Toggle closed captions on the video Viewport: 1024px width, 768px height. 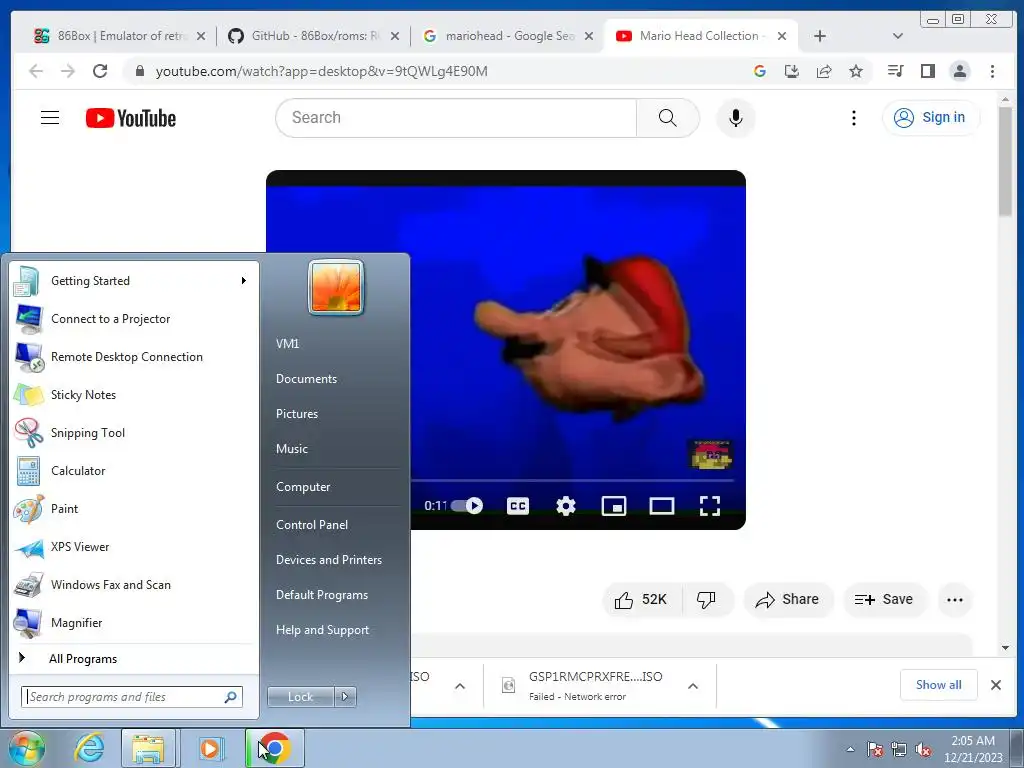518,505
